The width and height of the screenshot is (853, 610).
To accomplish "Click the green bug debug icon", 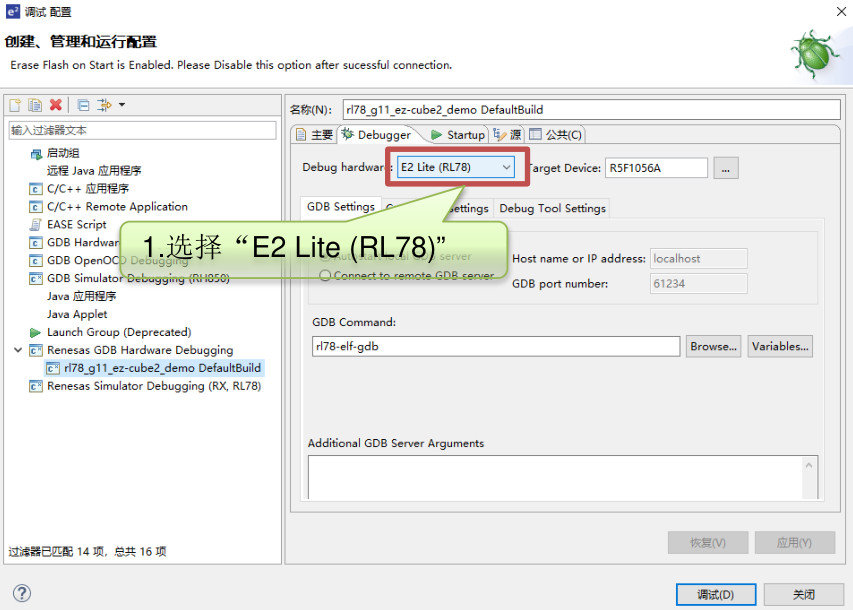I will (x=814, y=53).
